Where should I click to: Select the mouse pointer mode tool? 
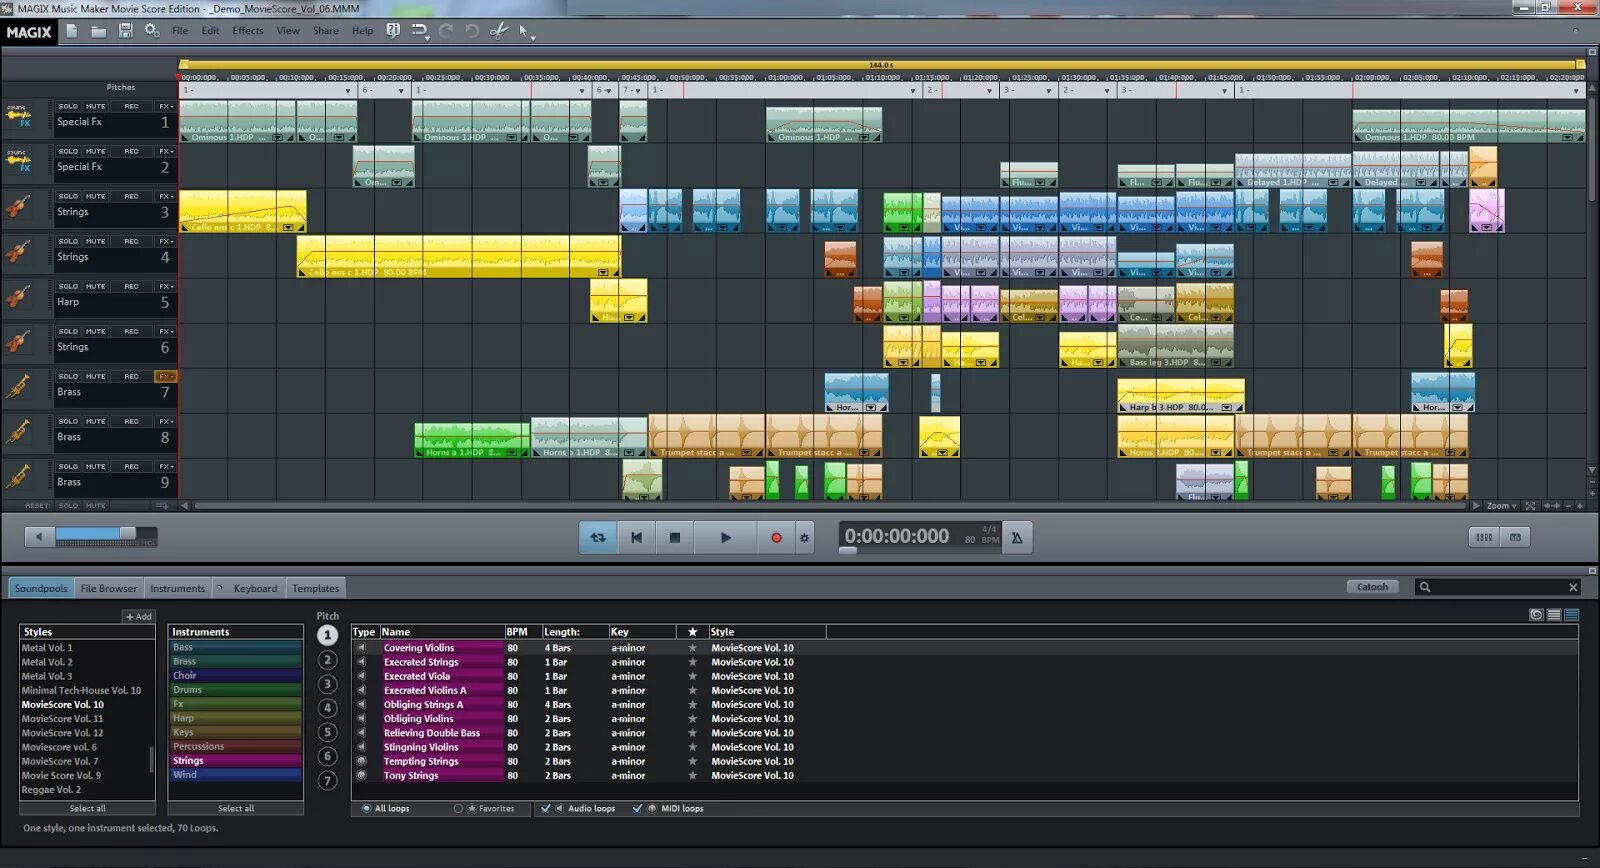pyautogui.click(x=523, y=31)
